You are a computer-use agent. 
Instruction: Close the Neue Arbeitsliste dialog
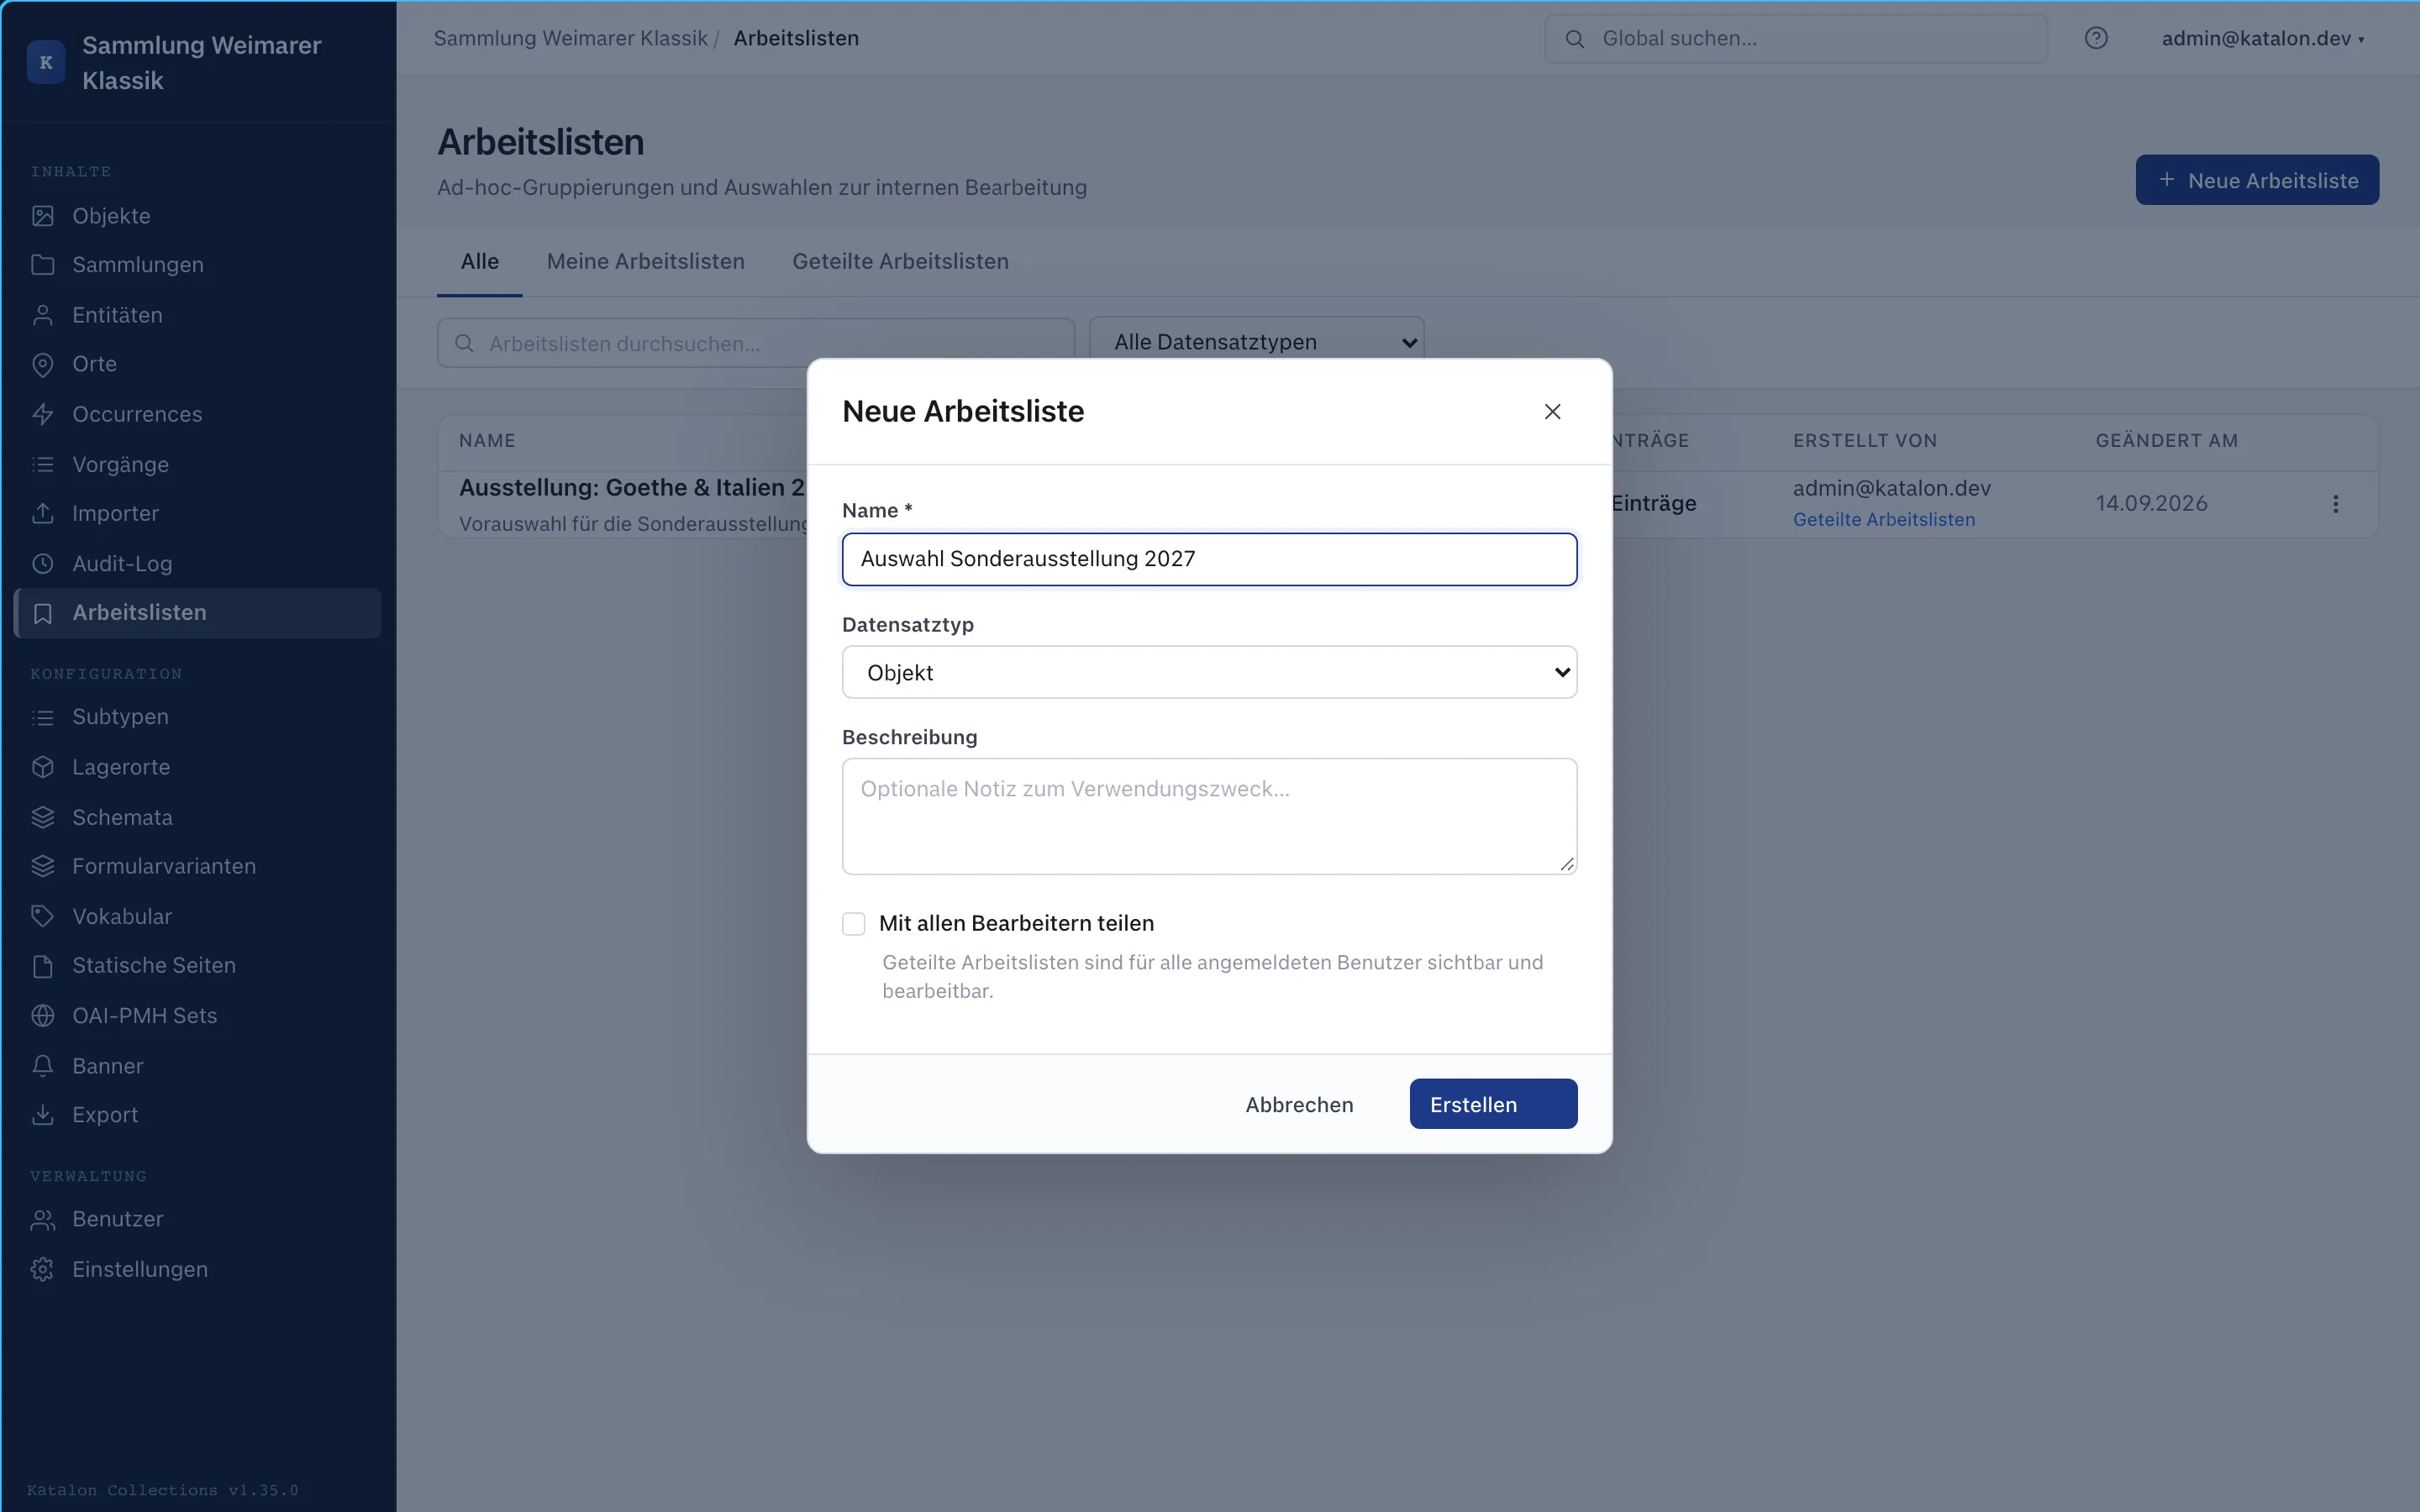pos(1552,412)
